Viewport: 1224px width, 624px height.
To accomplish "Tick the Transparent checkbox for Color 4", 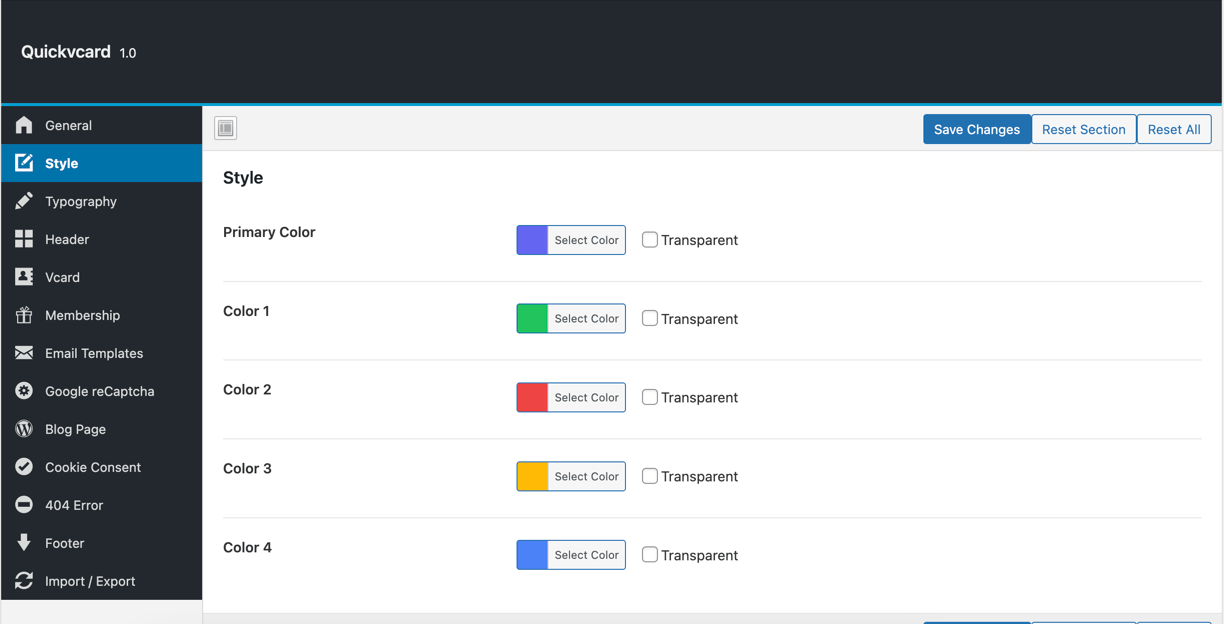I will coord(650,555).
